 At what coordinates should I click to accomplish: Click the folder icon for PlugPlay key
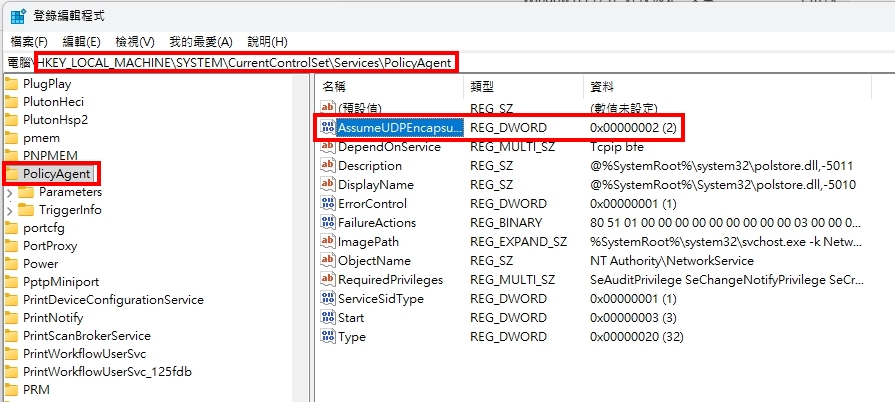point(12,84)
